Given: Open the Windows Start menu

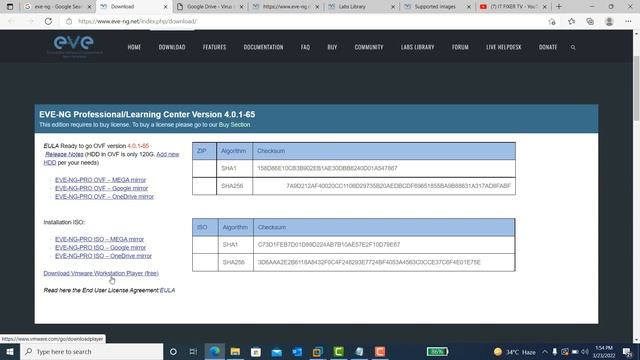Looking at the screenshot, I should click(10, 351).
